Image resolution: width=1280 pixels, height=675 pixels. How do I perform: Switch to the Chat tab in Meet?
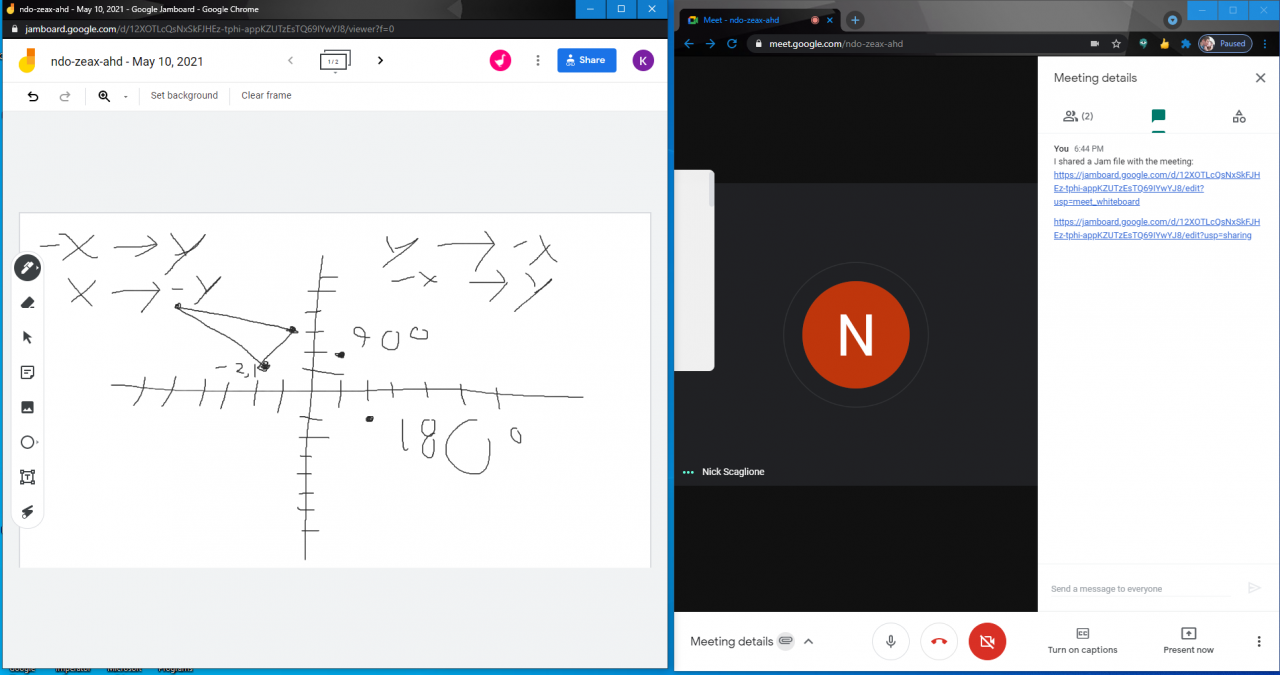click(1158, 116)
